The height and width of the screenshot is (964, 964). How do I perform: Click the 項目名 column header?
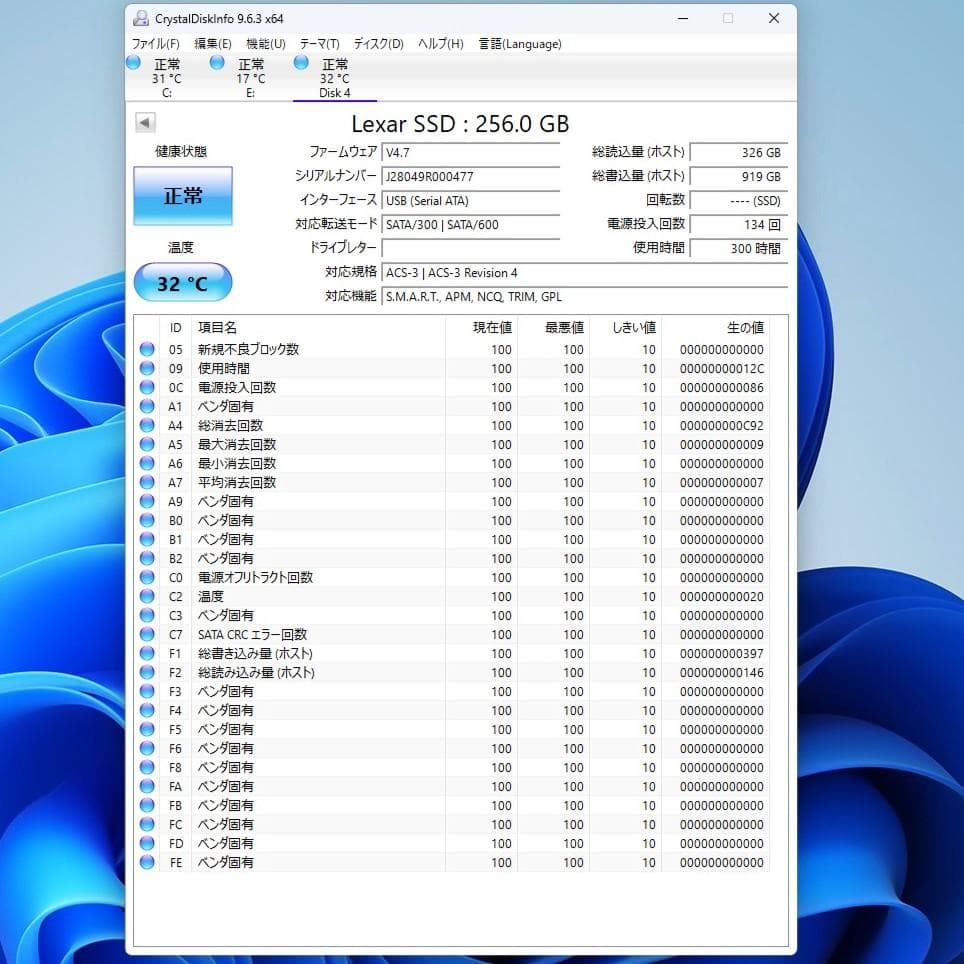[318, 328]
